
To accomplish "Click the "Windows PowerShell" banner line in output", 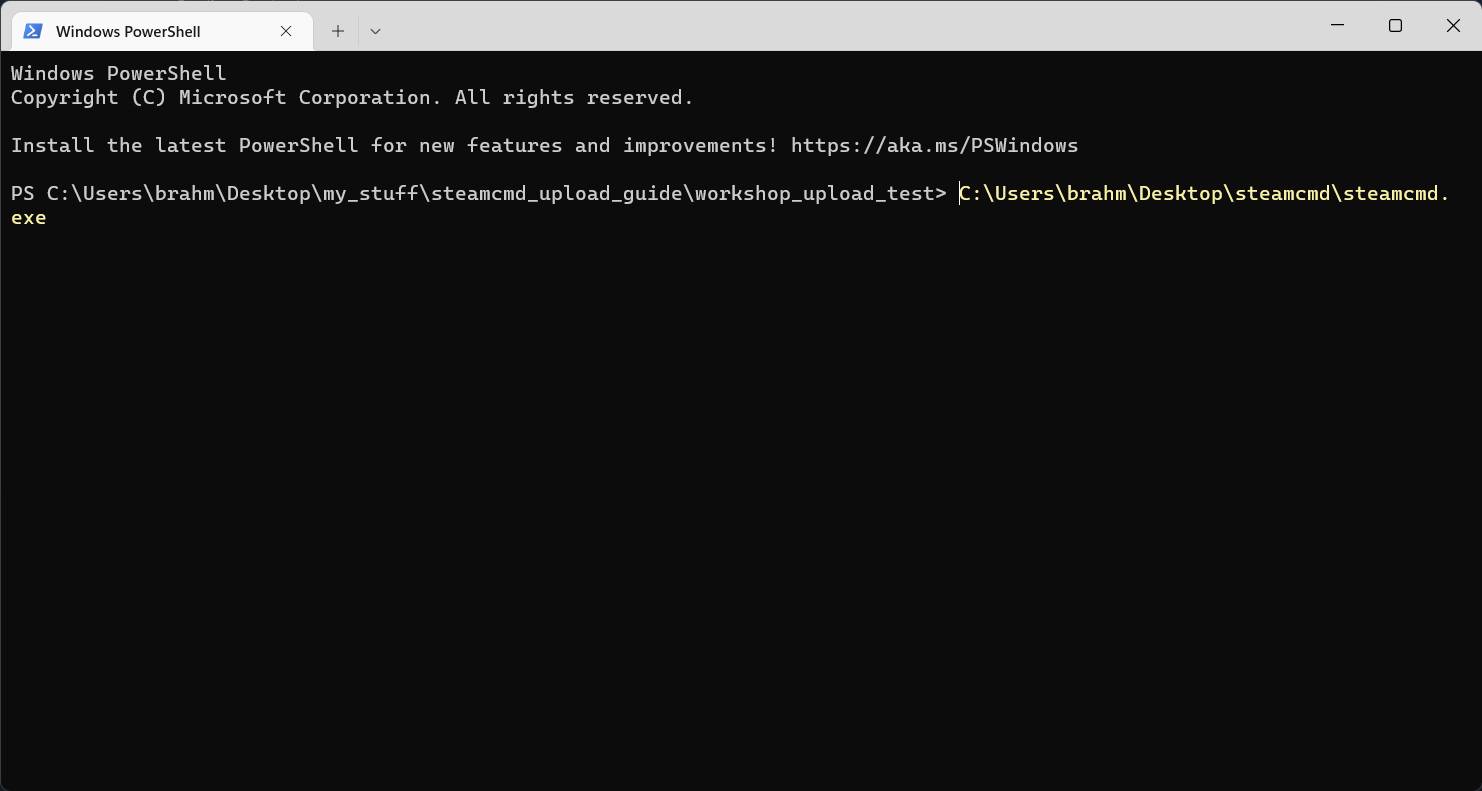I will coord(118,73).
